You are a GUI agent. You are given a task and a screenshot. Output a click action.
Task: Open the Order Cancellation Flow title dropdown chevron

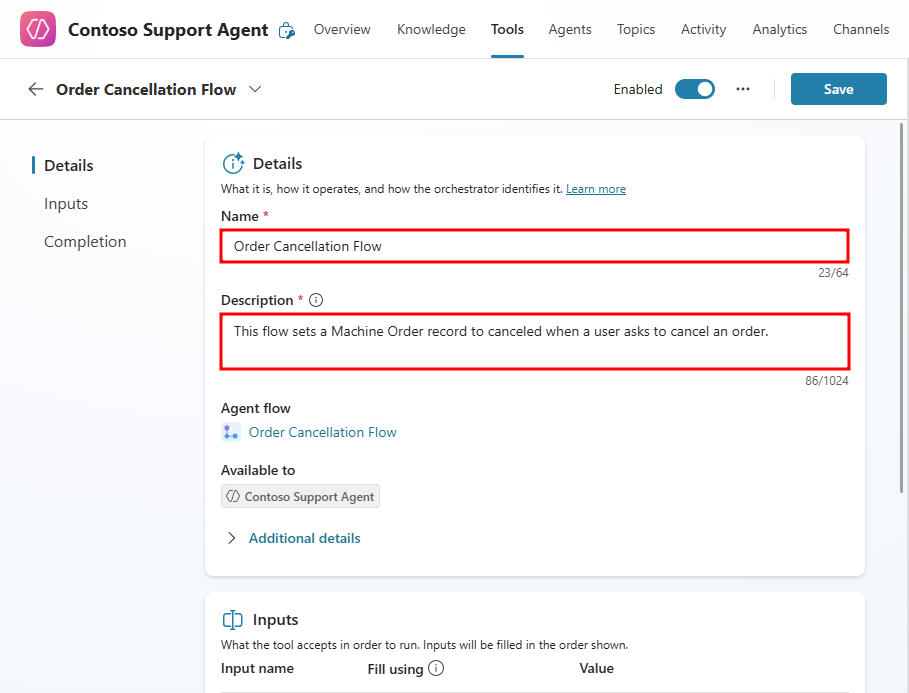255,89
